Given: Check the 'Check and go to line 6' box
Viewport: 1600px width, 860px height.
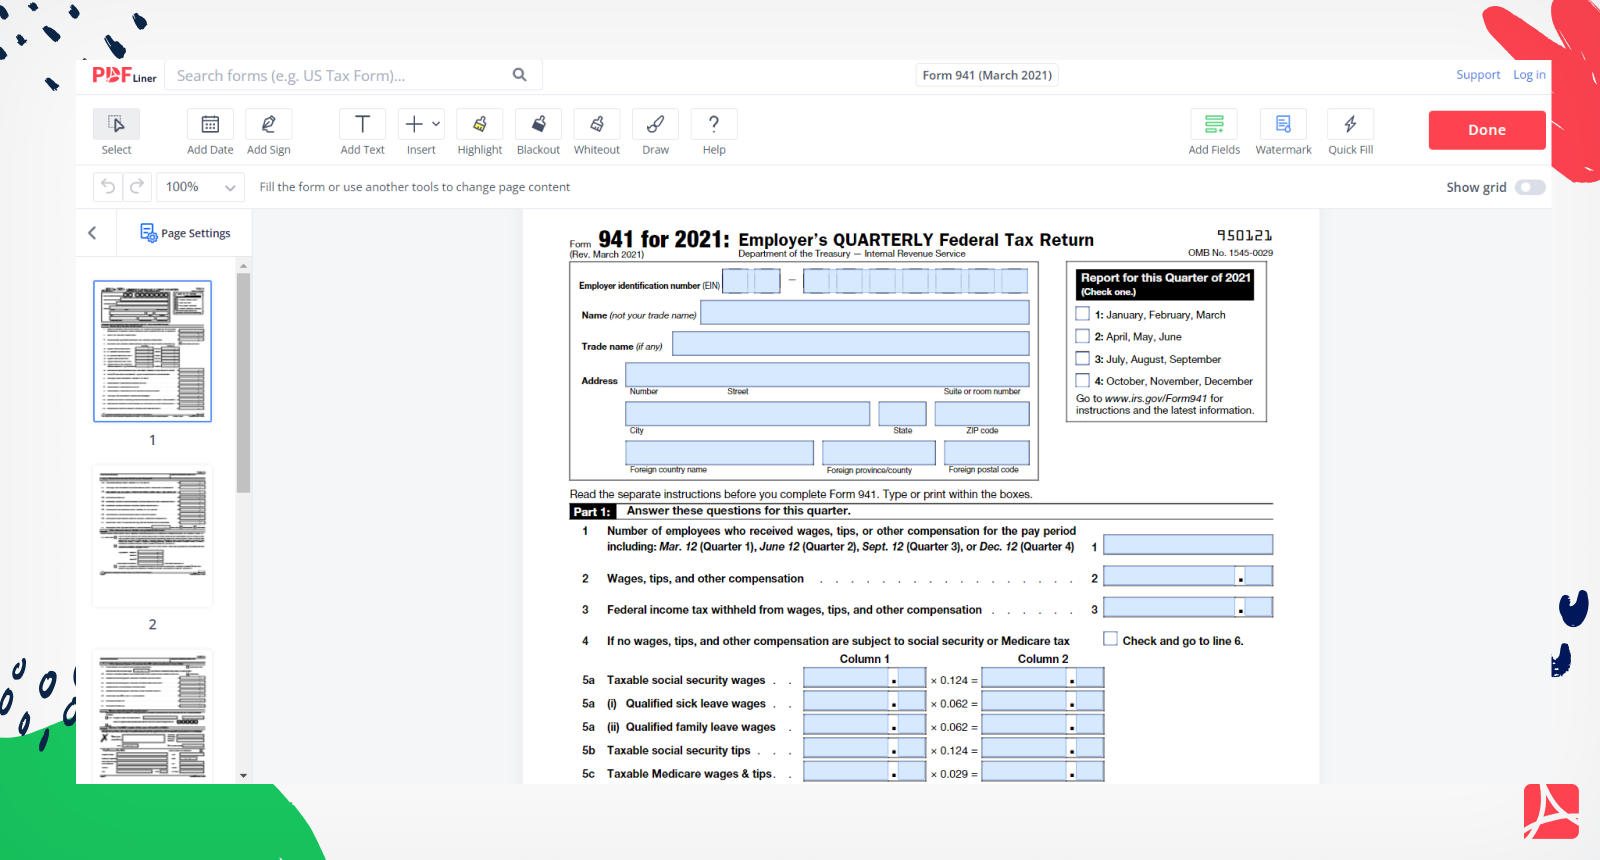Looking at the screenshot, I should 1110,639.
